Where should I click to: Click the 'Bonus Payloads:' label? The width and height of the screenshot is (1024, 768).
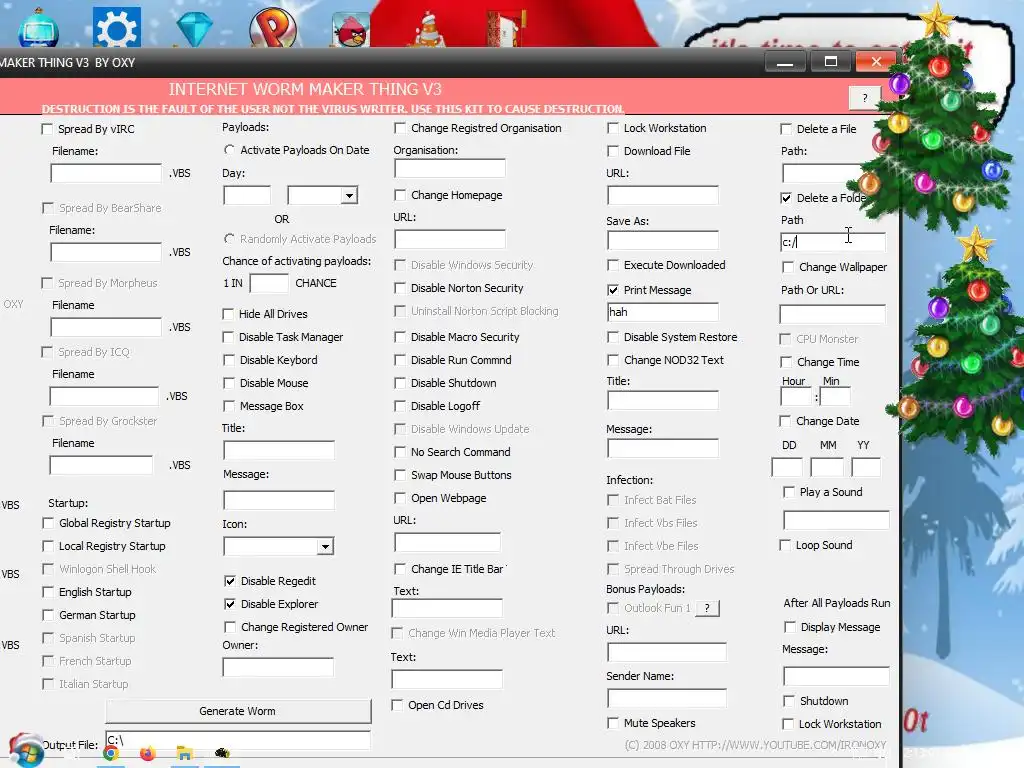(x=645, y=589)
